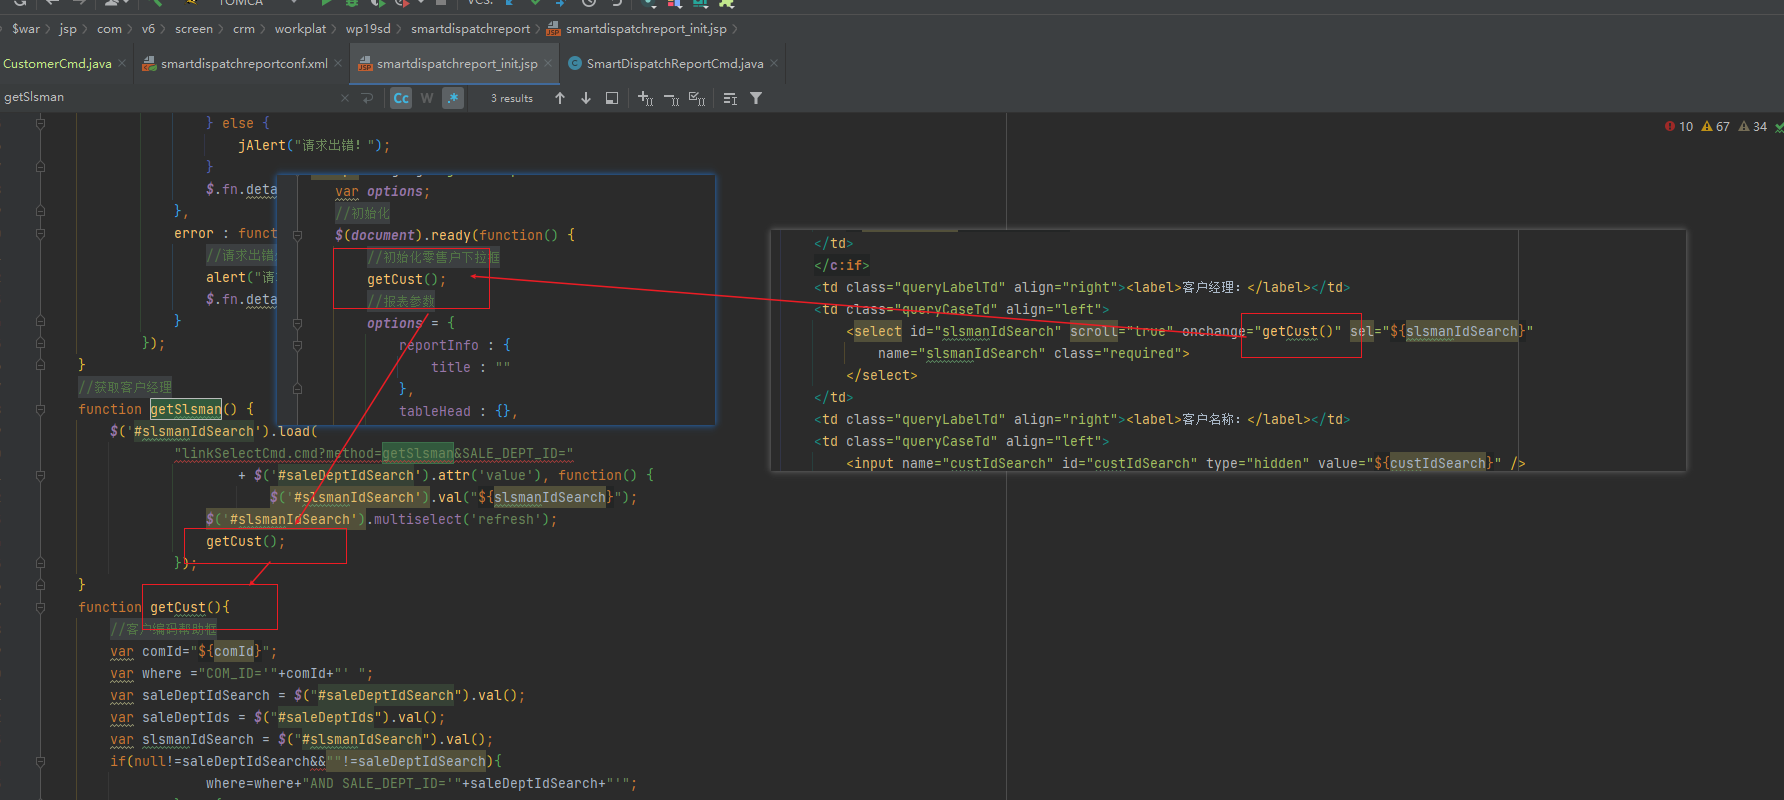Collapse the getCust function fold marker

pos(40,607)
